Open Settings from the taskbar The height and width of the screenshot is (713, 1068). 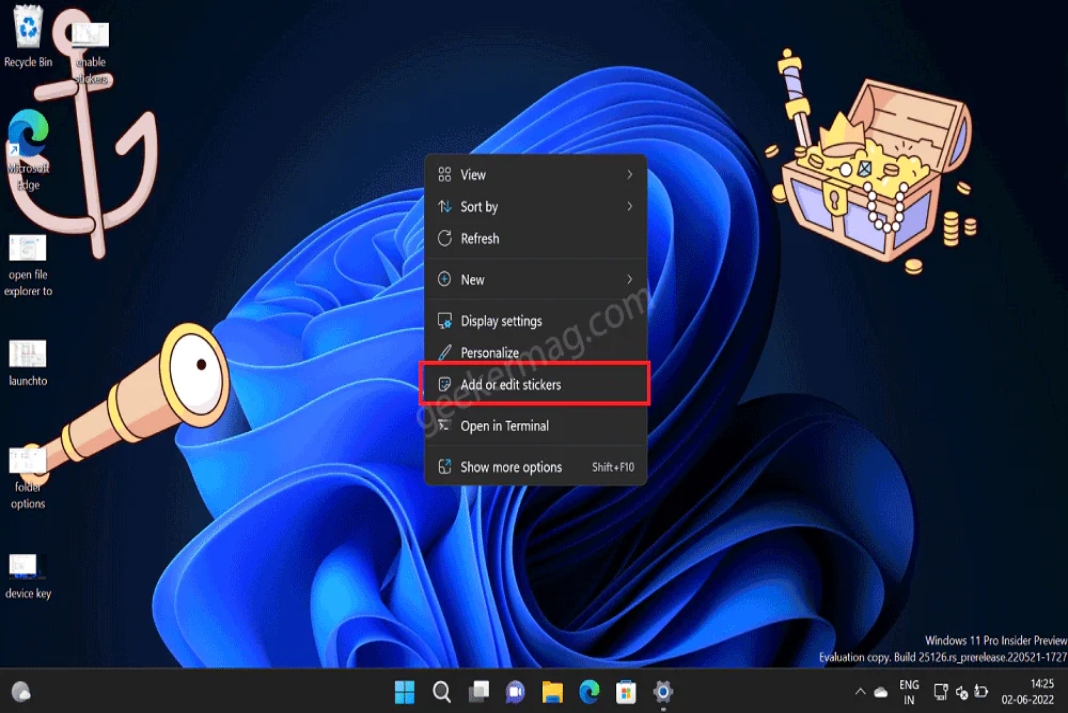coord(662,691)
